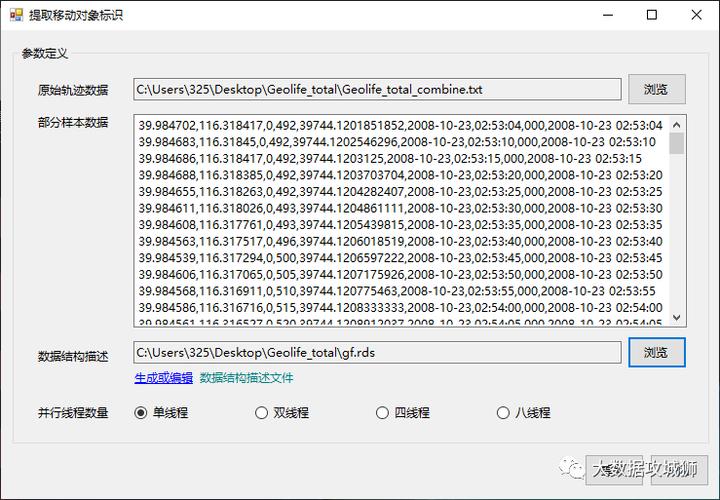Select the 单线程 radio button
Viewport: 720px width, 500px height.
[161, 413]
